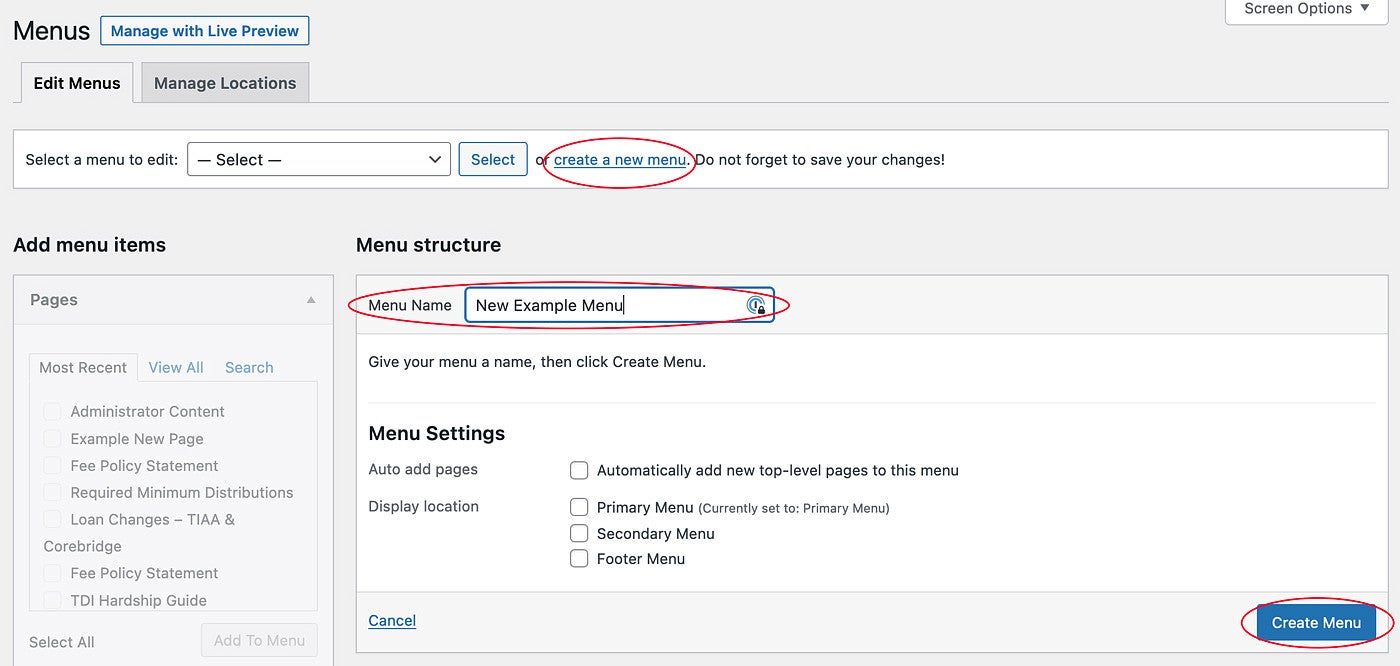
Task: Click the Select All link
Action: (60, 641)
